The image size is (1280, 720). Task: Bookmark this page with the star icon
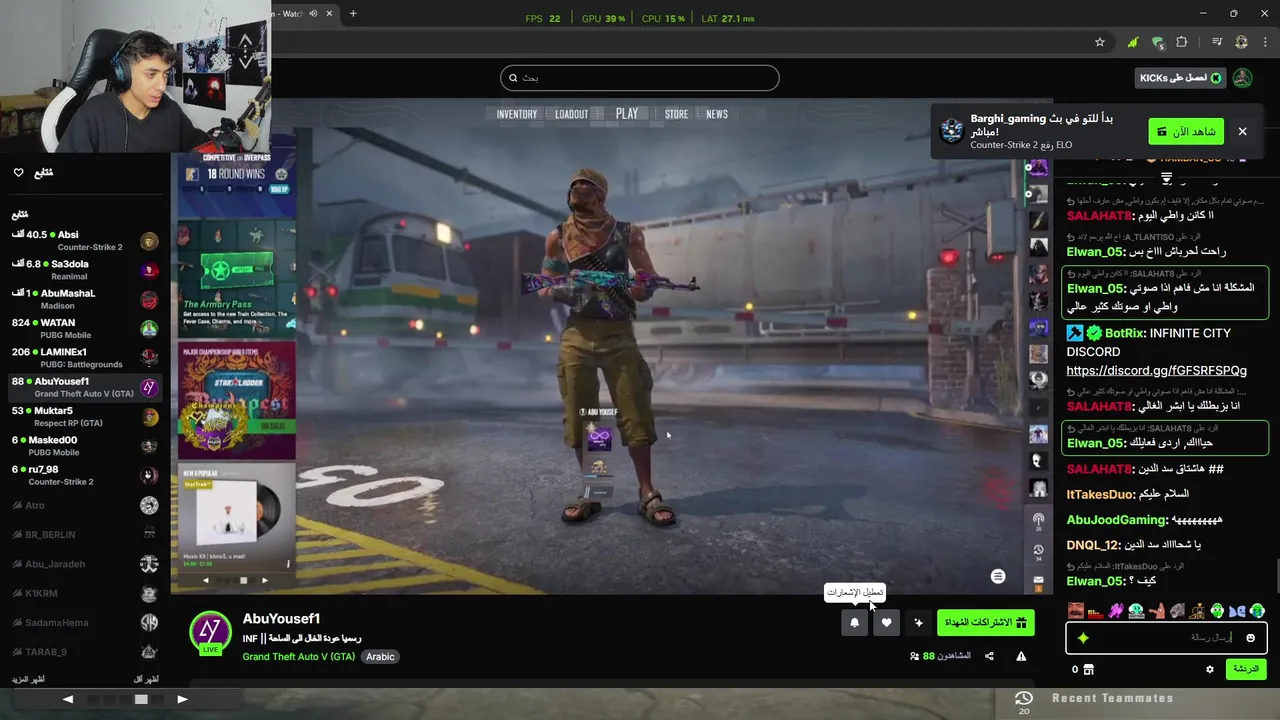(1100, 42)
